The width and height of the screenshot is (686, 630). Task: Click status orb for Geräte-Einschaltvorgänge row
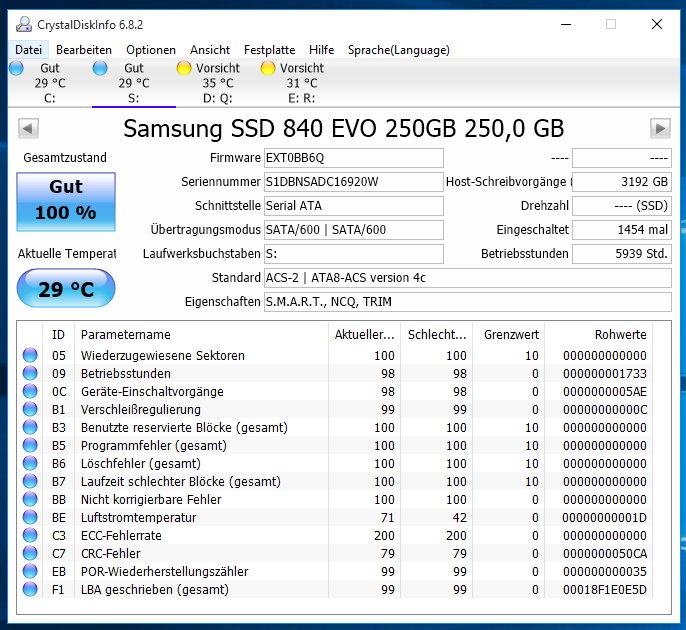(x=30, y=391)
